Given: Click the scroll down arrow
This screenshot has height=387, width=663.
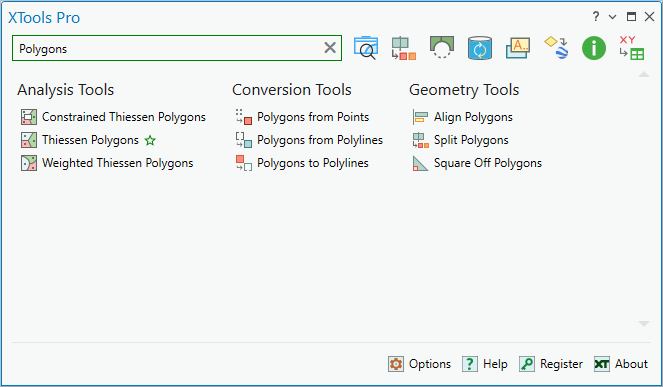Looking at the screenshot, I should [644, 324].
